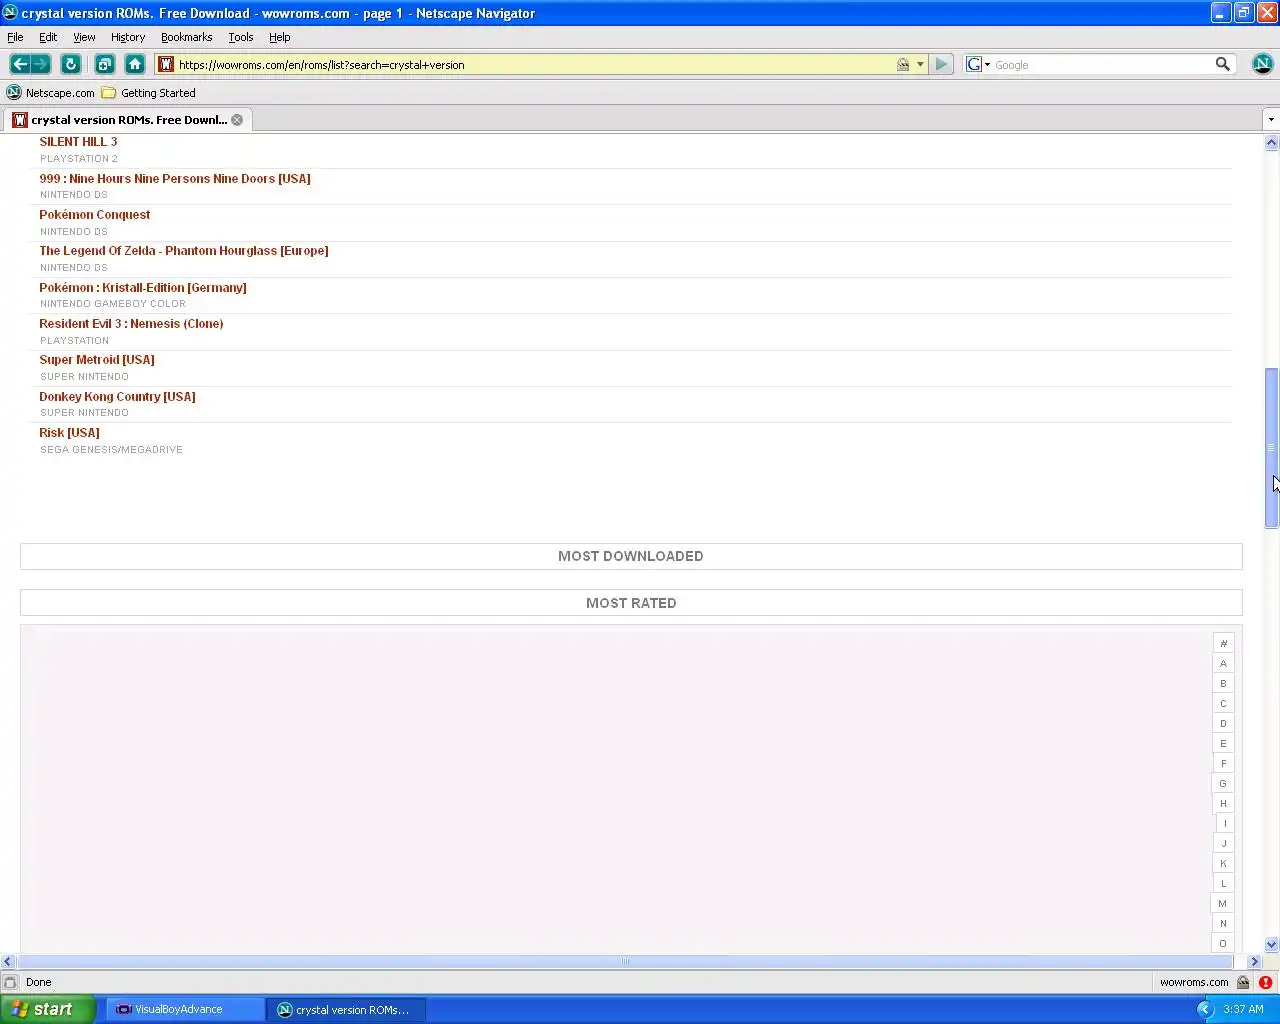1280x1024 pixels.
Task: Click the wowroms site favicon in address bar
Action: pyautogui.click(x=166, y=64)
